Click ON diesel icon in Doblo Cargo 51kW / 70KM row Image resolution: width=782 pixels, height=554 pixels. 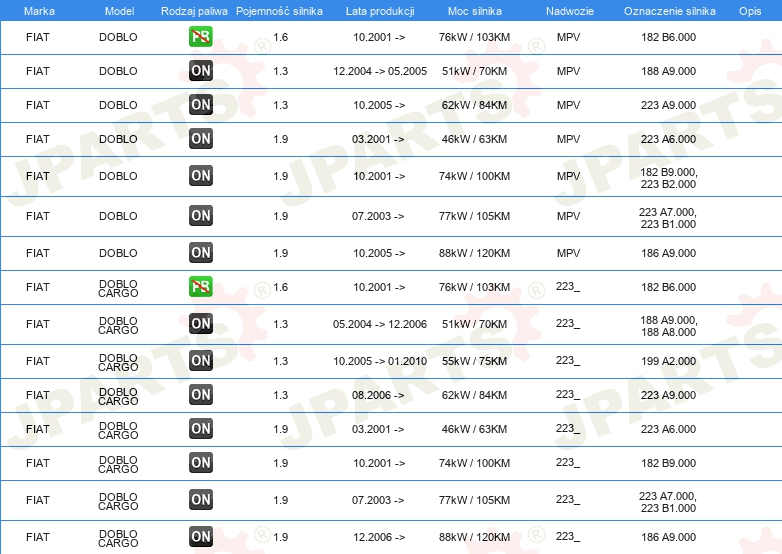[200, 324]
